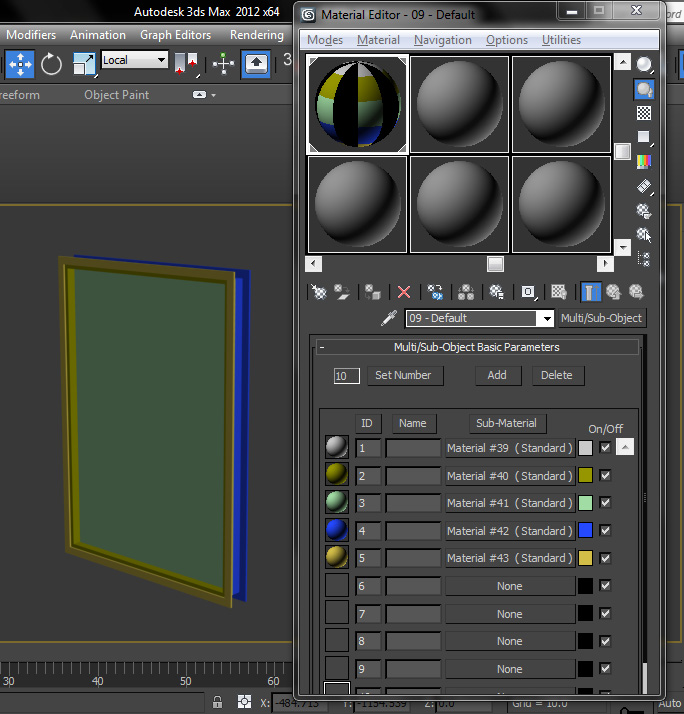Open Navigation menu in Material Editor
The image size is (684, 714).
pyautogui.click(x=443, y=40)
